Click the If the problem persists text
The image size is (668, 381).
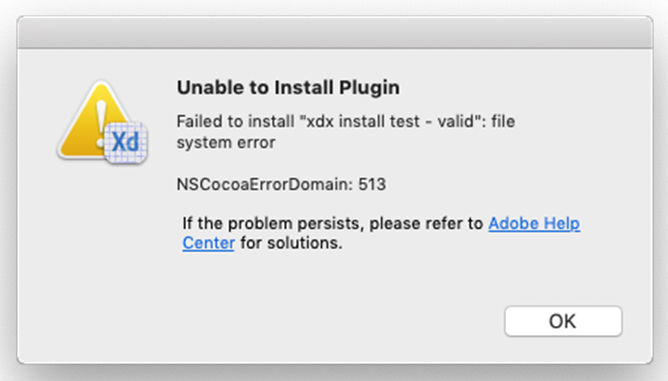273,223
